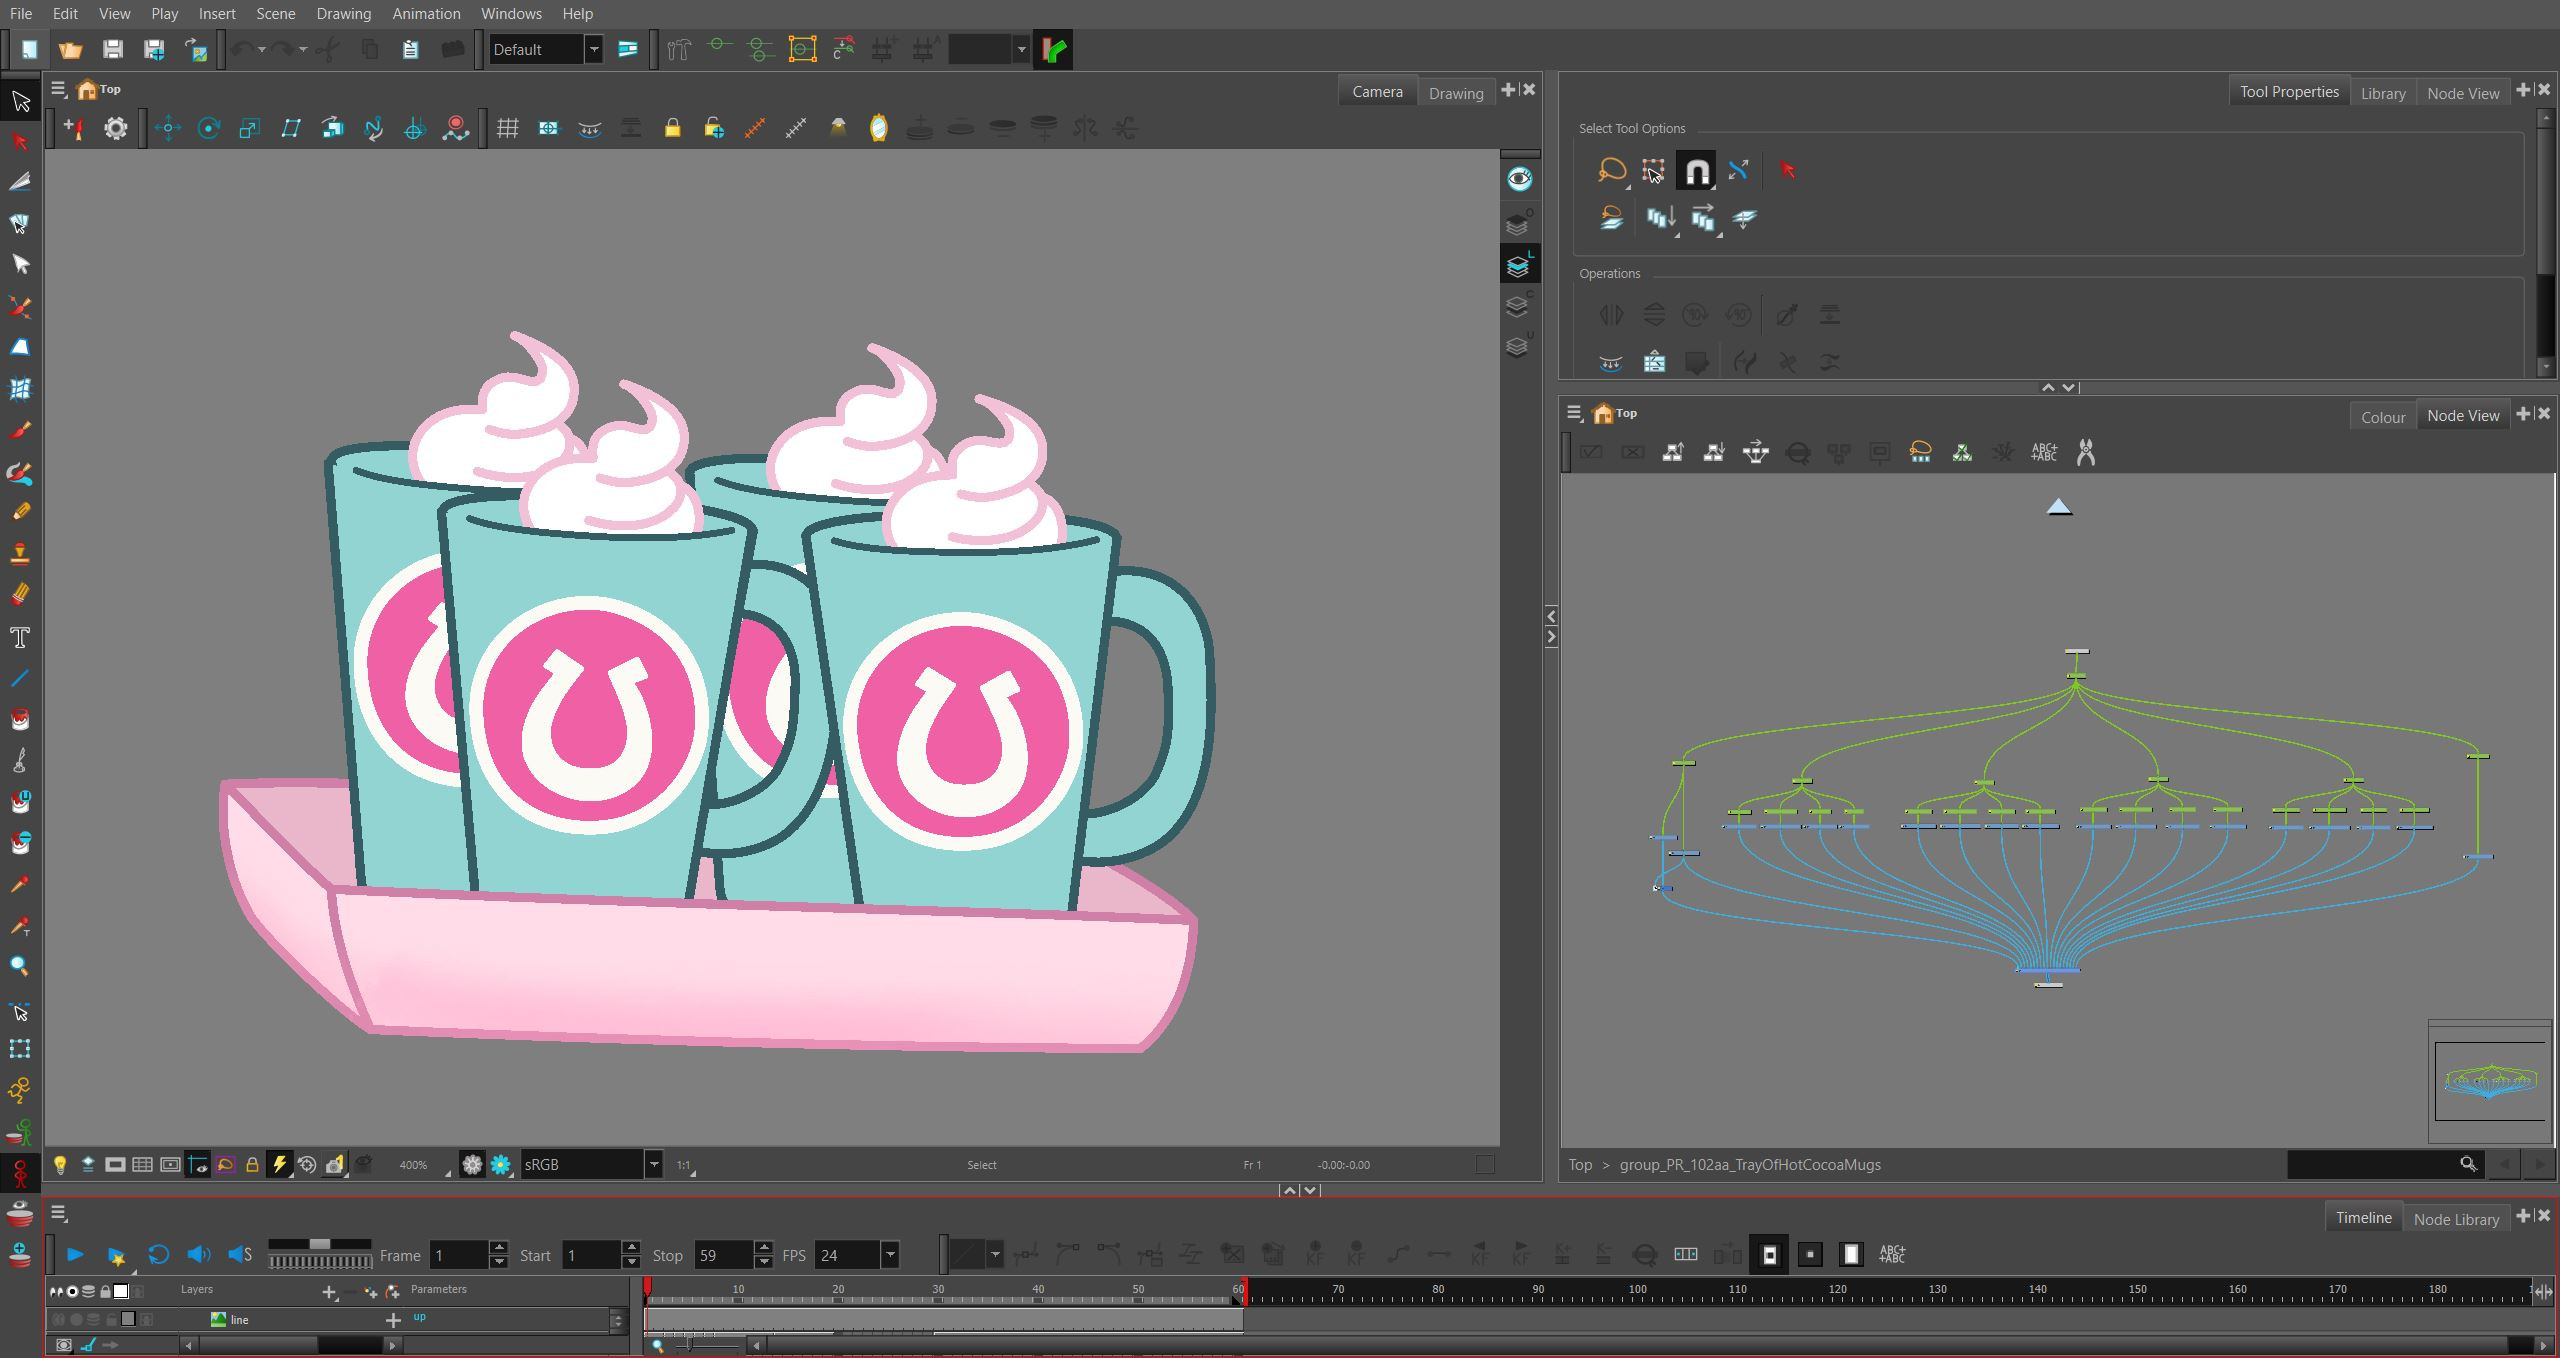
Task: Open the Scene menu
Action: [x=275, y=14]
